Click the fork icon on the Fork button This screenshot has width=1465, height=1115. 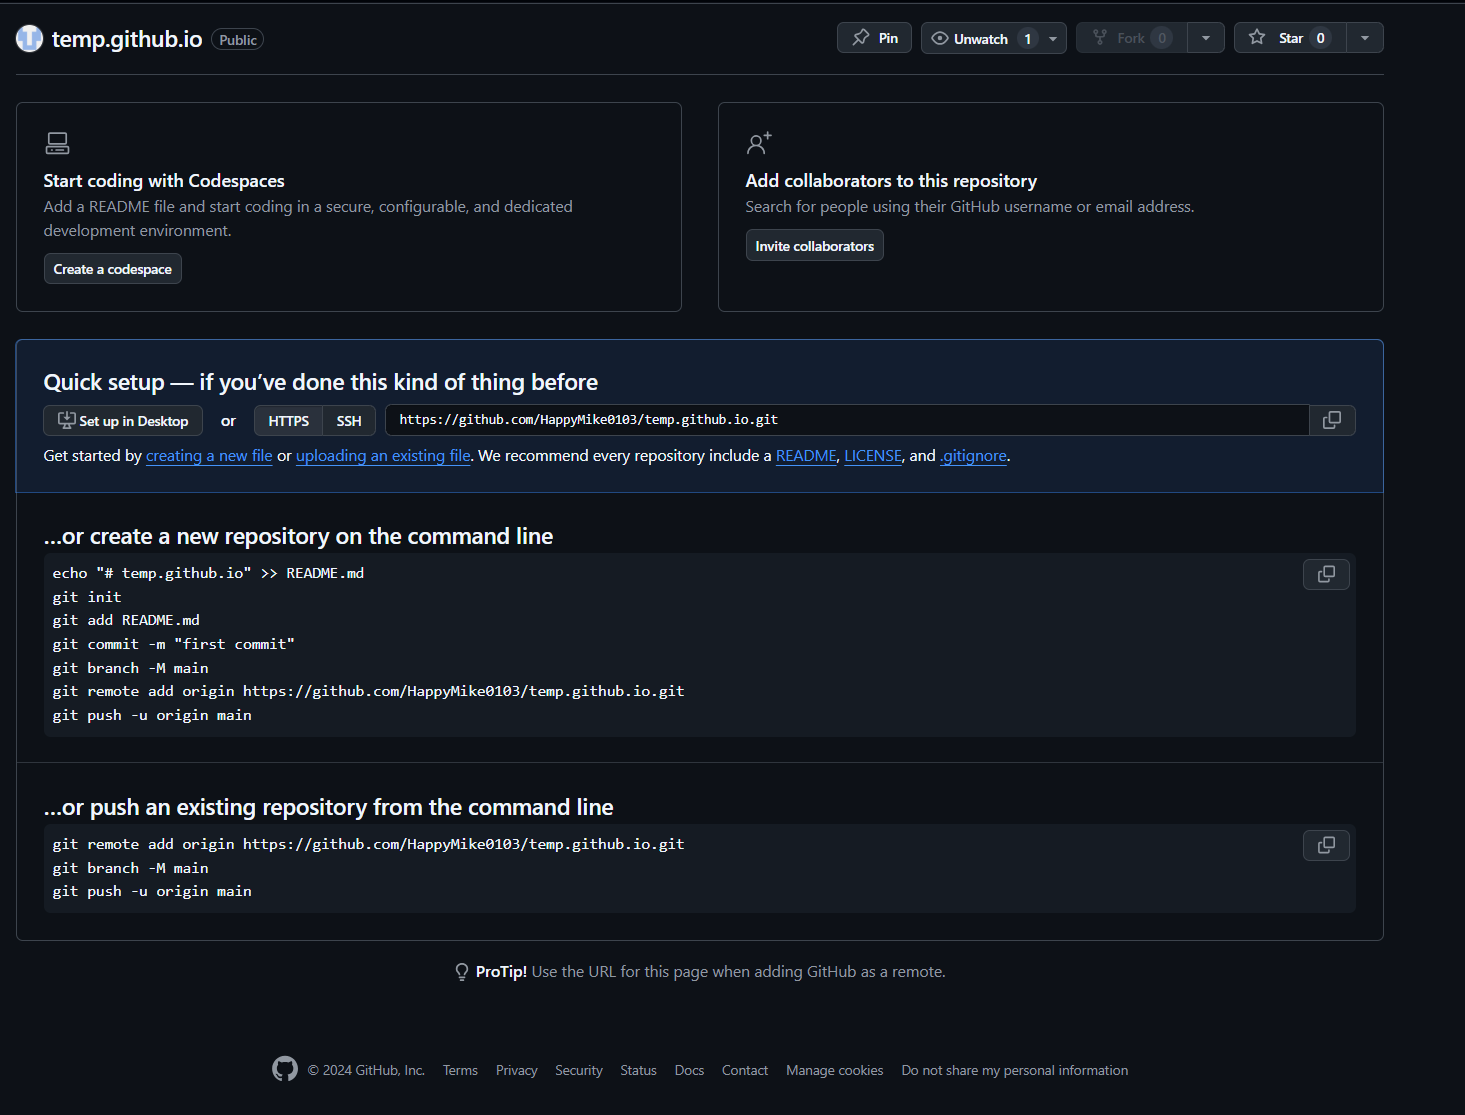coord(1100,38)
